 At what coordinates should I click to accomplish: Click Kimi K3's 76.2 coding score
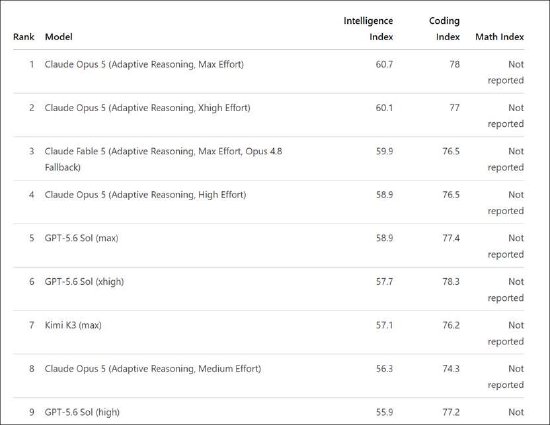click(x=451, y=325)
